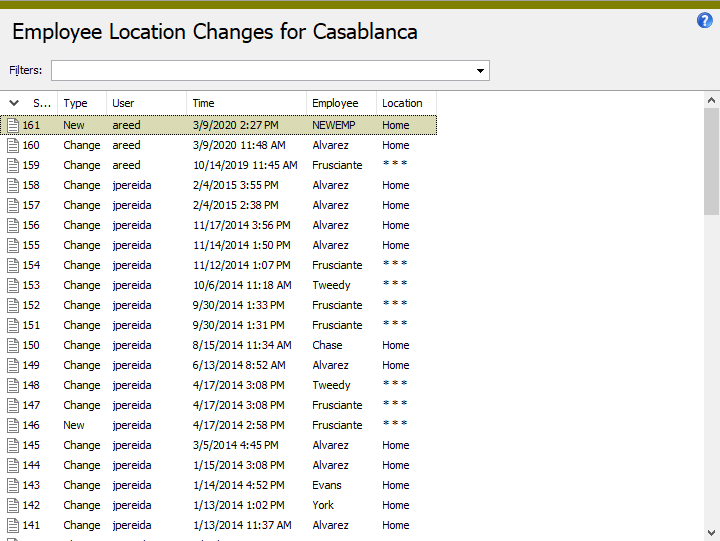Select the Evans entry in row 143

tap(327, 485)
